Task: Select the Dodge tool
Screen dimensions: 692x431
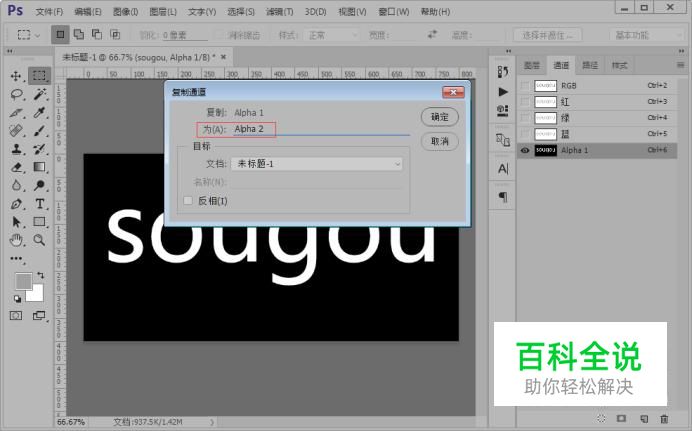Action: pos(39,185)
